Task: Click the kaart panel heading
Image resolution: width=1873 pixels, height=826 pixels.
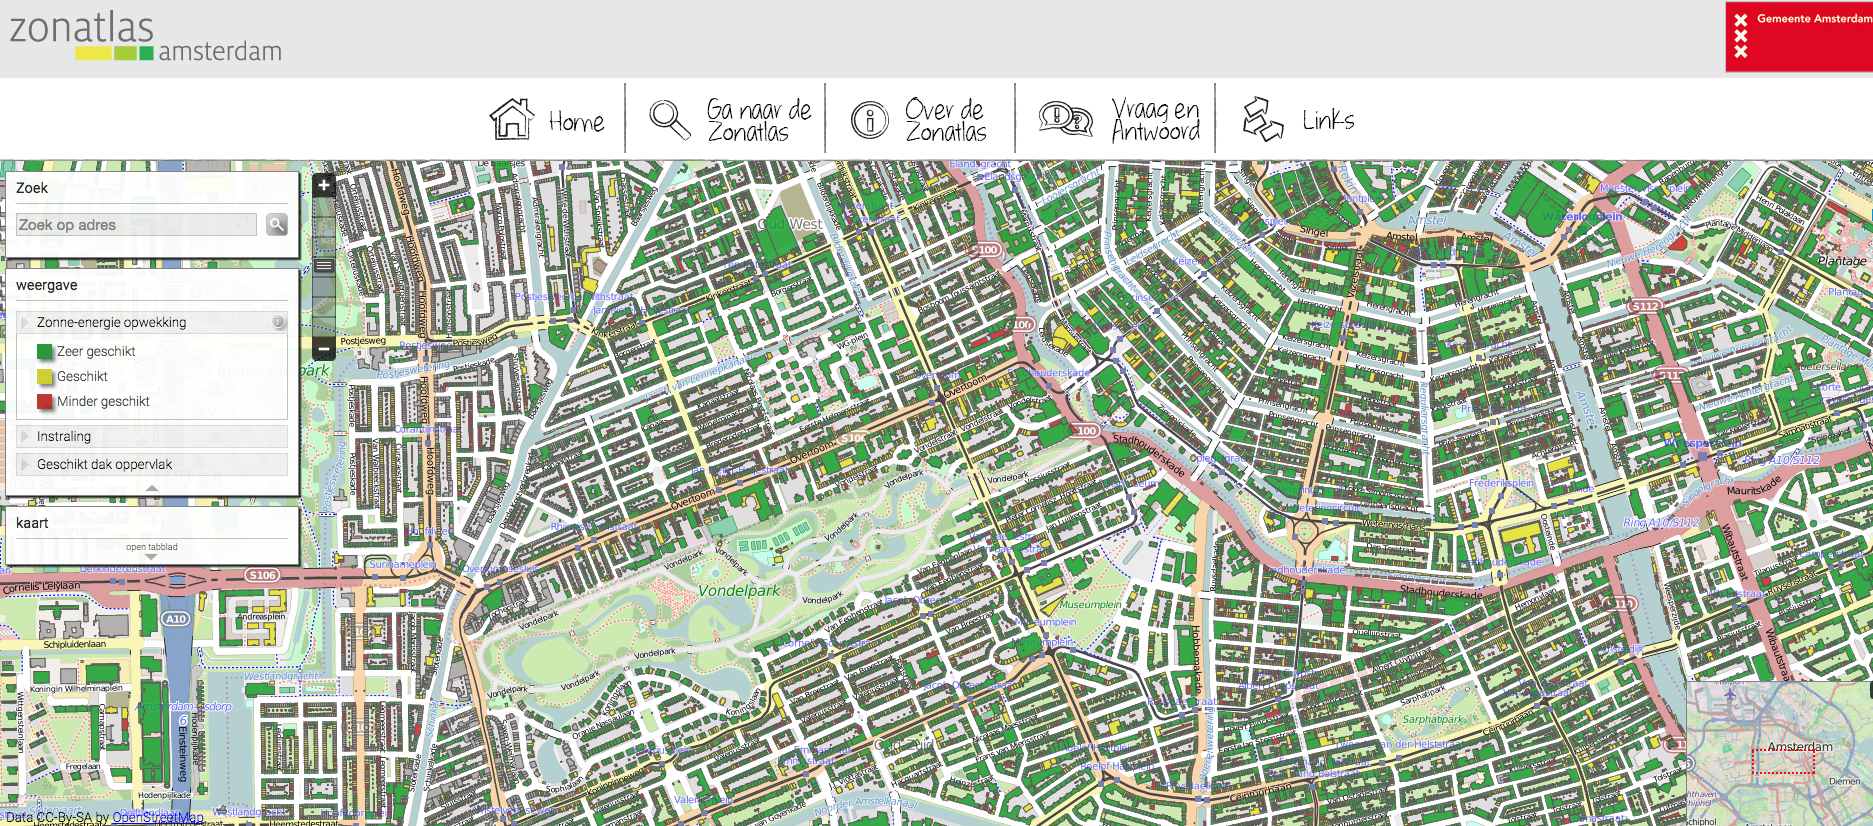Action: point(32,523)
